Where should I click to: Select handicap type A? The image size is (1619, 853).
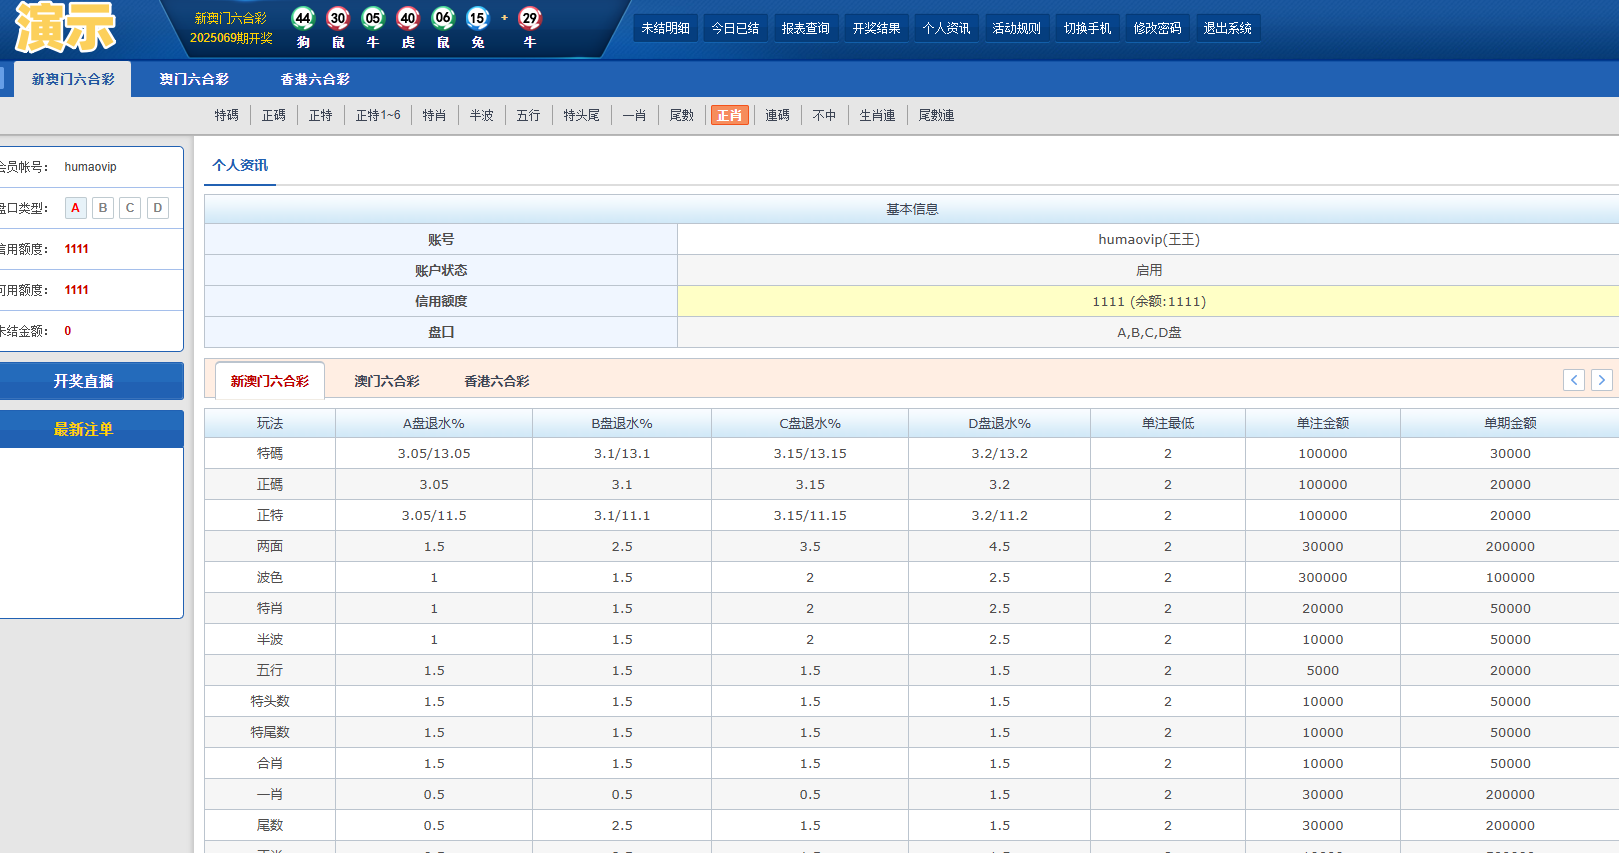click(76, 208)
